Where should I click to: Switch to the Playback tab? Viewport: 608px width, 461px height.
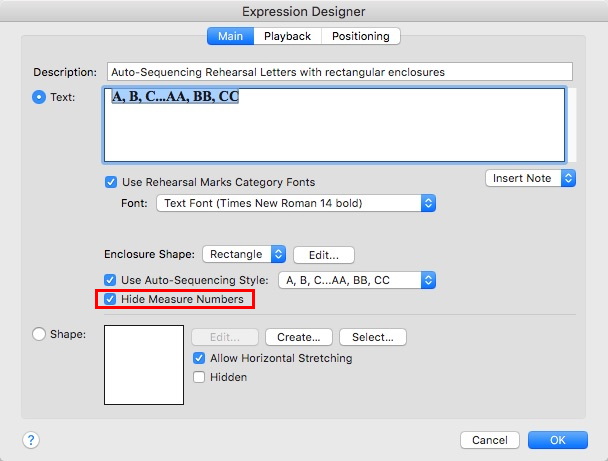[x=287, y=36]
